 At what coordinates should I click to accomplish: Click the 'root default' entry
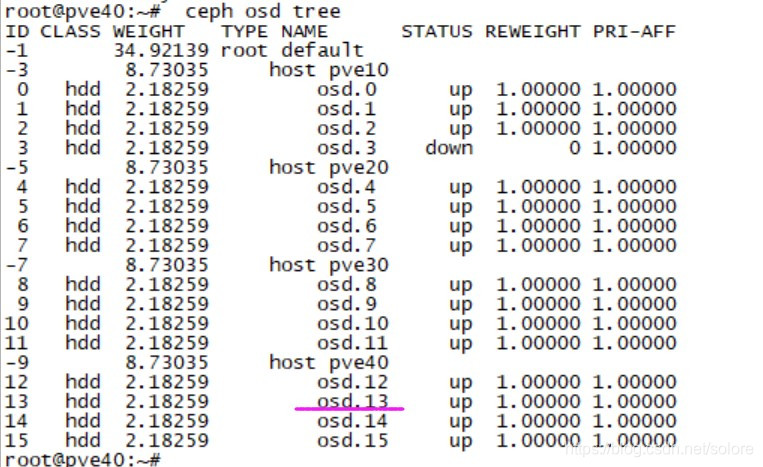coord(292,51)
